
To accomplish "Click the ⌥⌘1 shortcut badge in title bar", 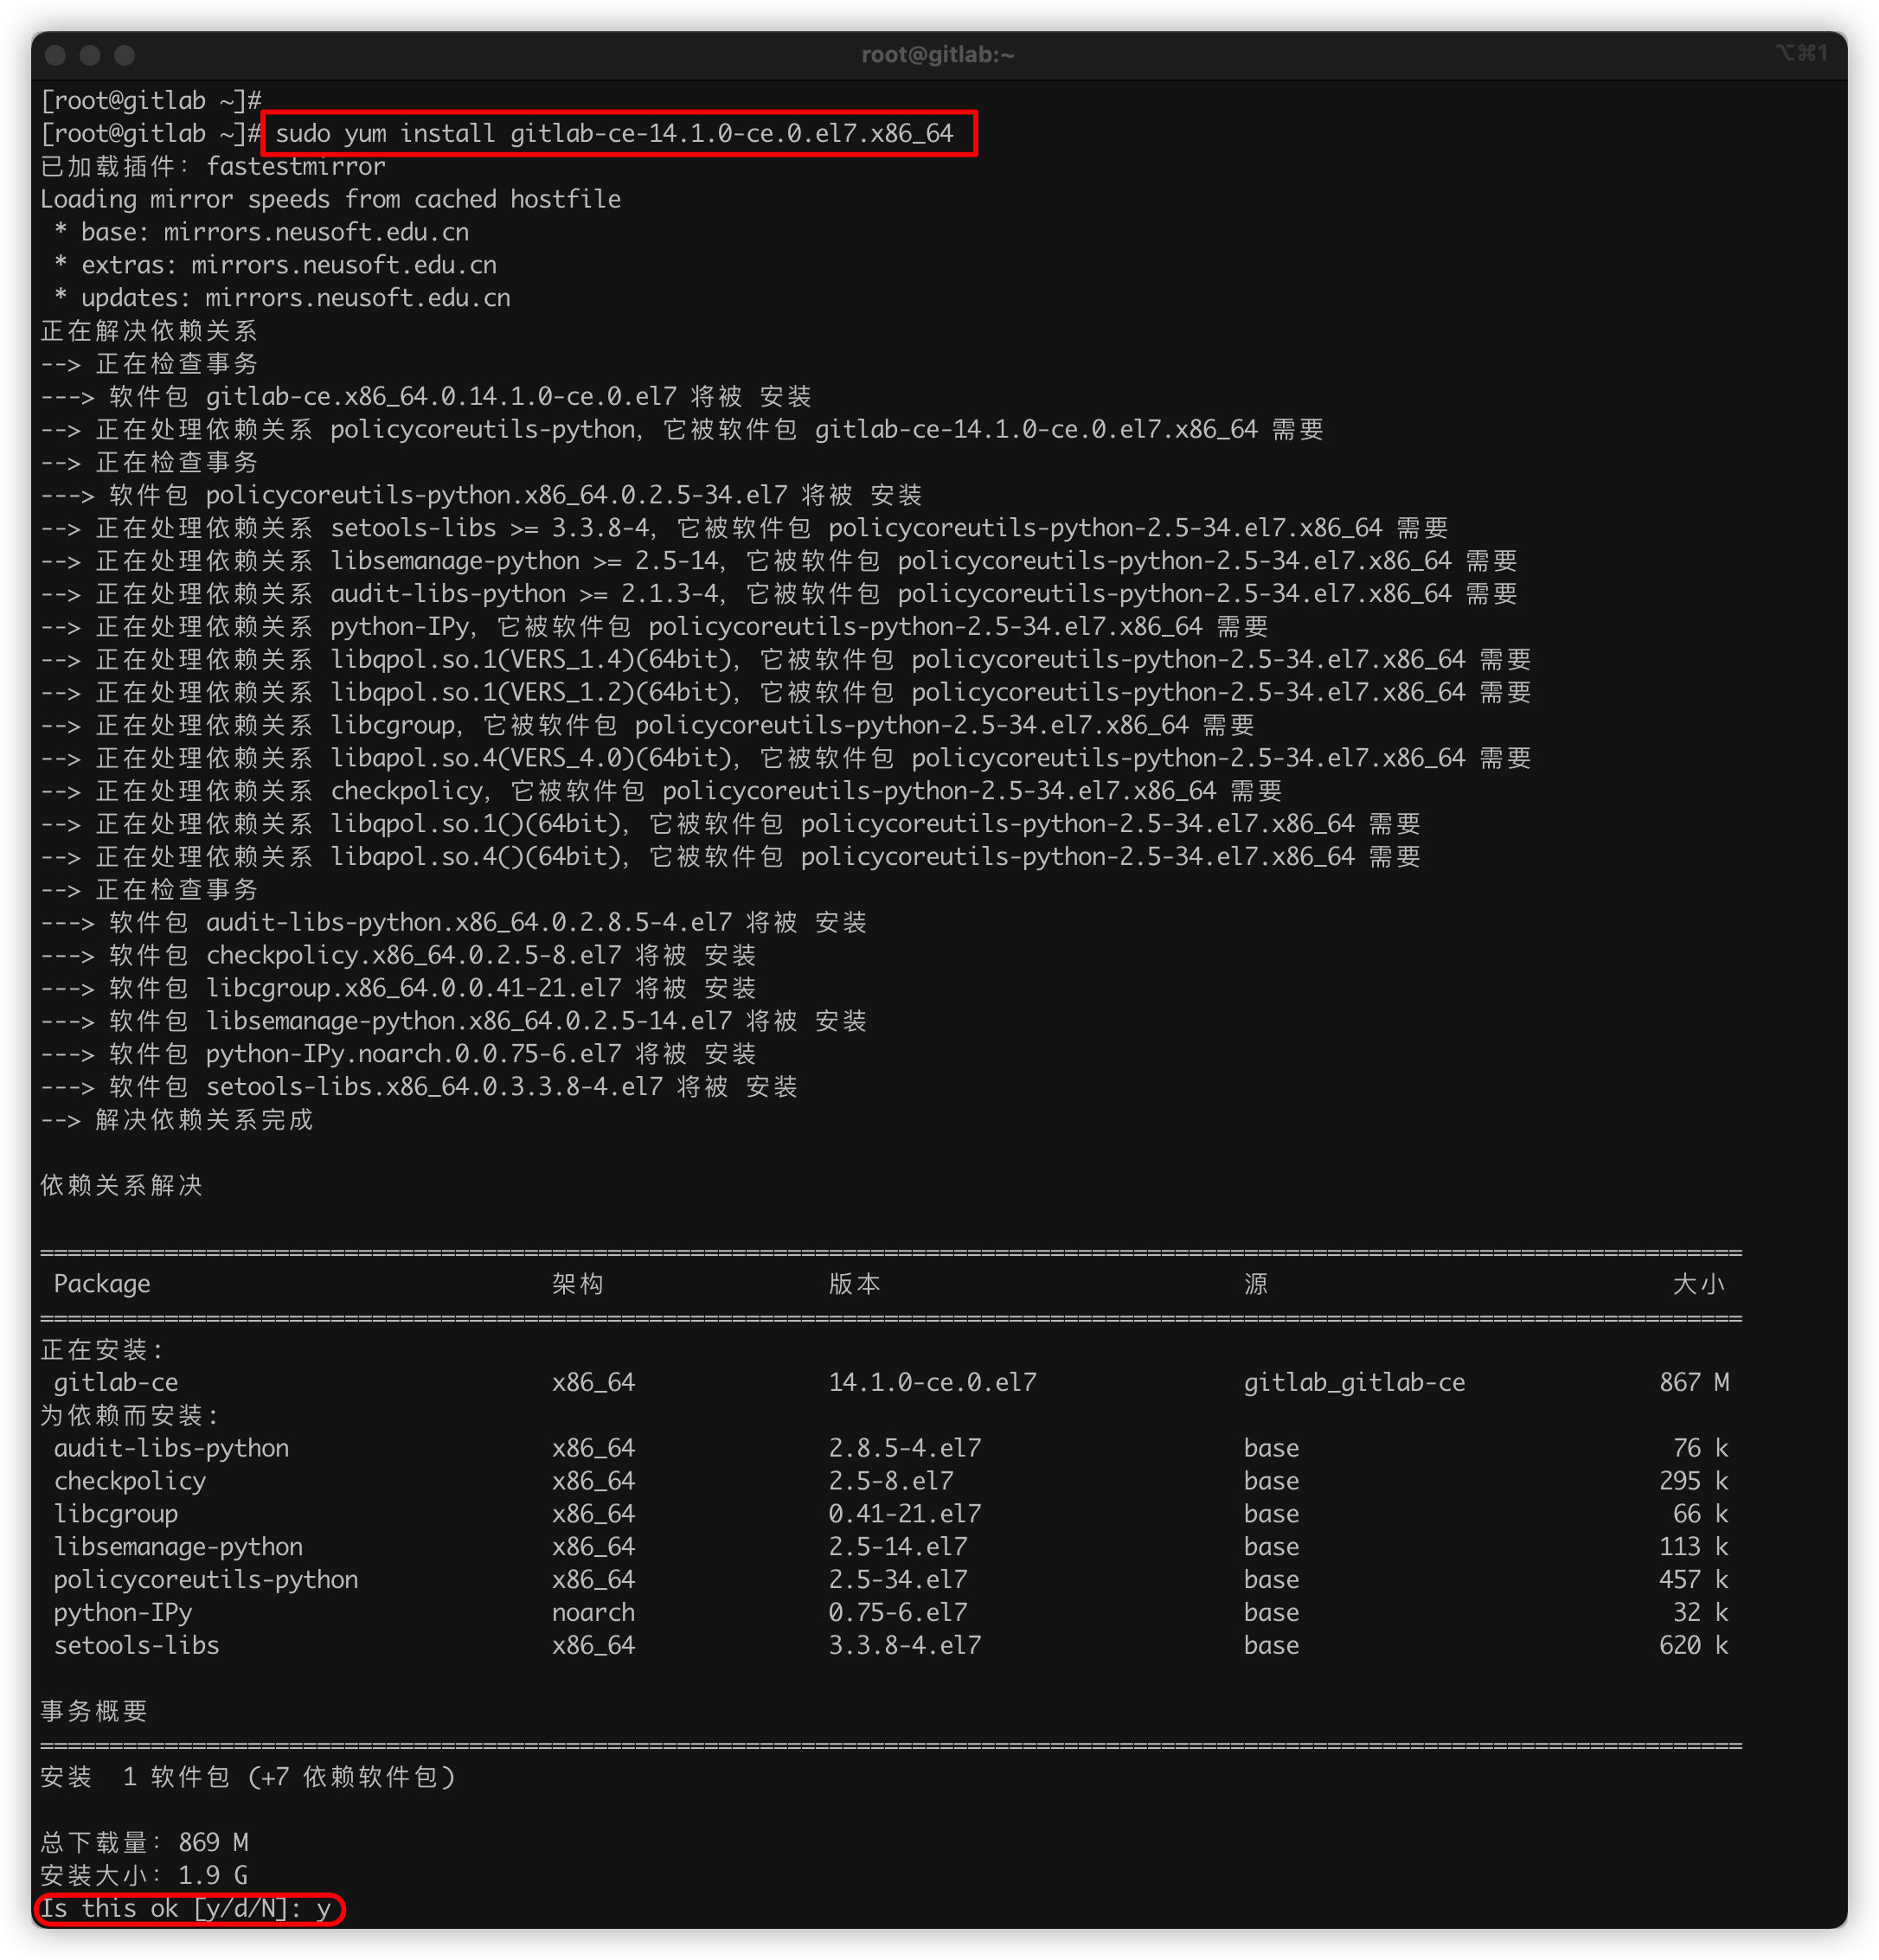I will point(1801,53).
